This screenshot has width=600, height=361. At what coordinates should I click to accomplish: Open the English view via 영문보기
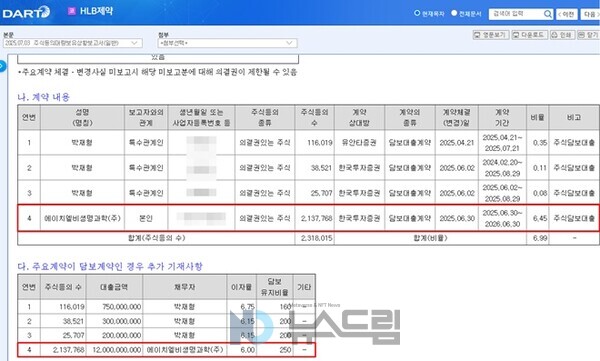491,35
